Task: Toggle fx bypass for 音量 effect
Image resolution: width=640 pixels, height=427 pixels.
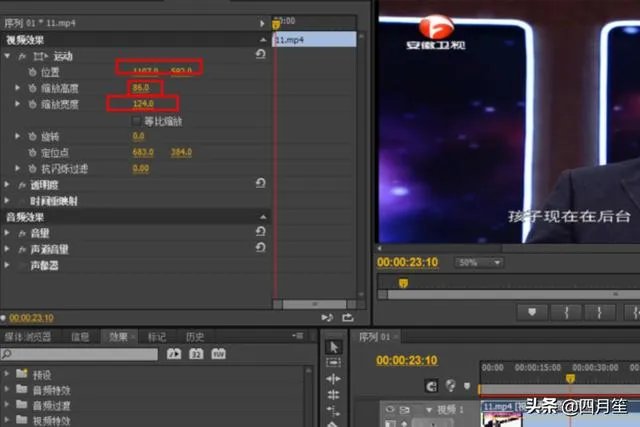Action: 22,234
